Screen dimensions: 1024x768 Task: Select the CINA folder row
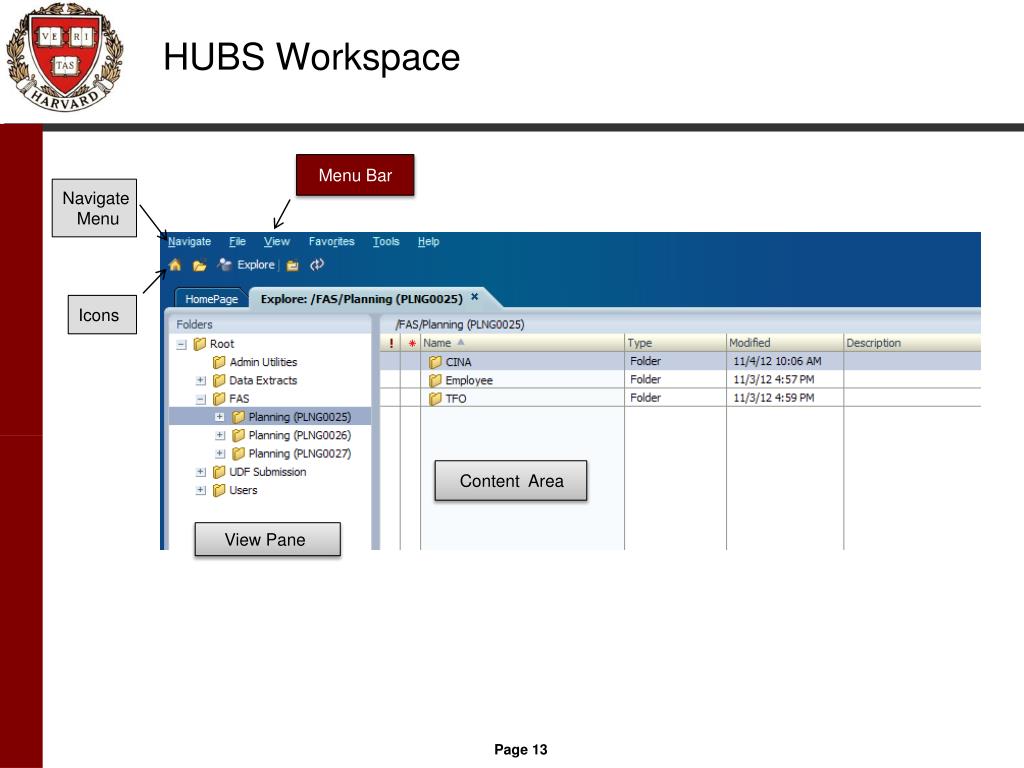(680, 361)
